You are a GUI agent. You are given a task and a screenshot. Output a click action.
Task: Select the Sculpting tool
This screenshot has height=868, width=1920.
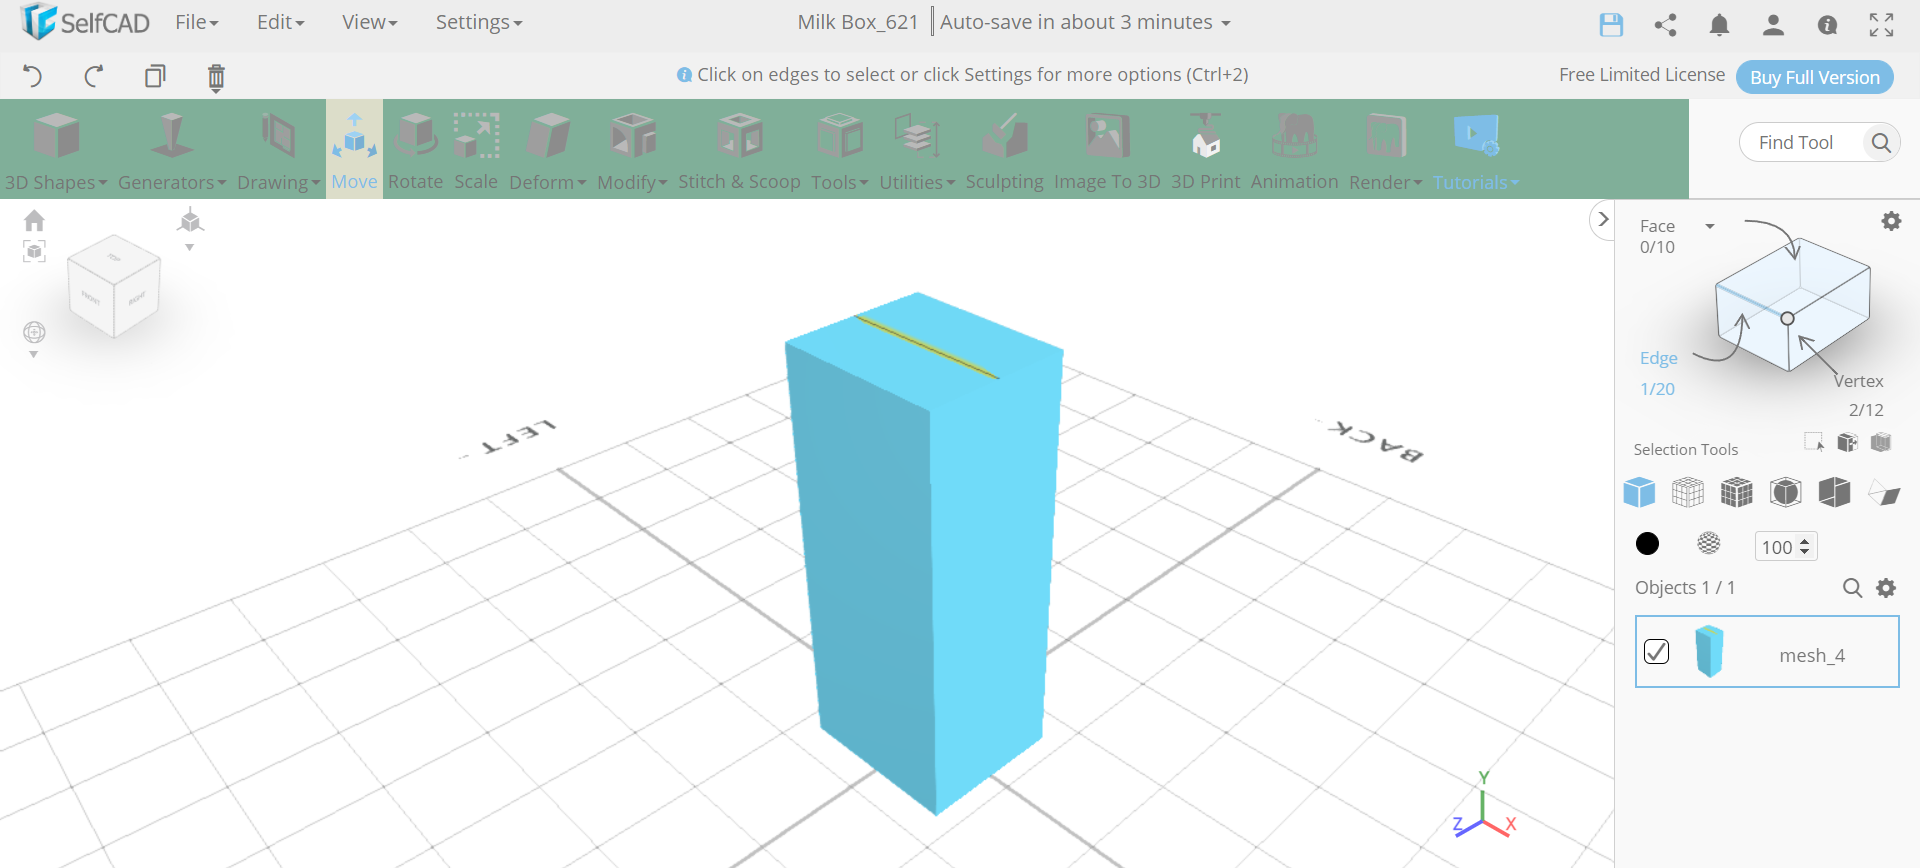(x=1004, y=150)
